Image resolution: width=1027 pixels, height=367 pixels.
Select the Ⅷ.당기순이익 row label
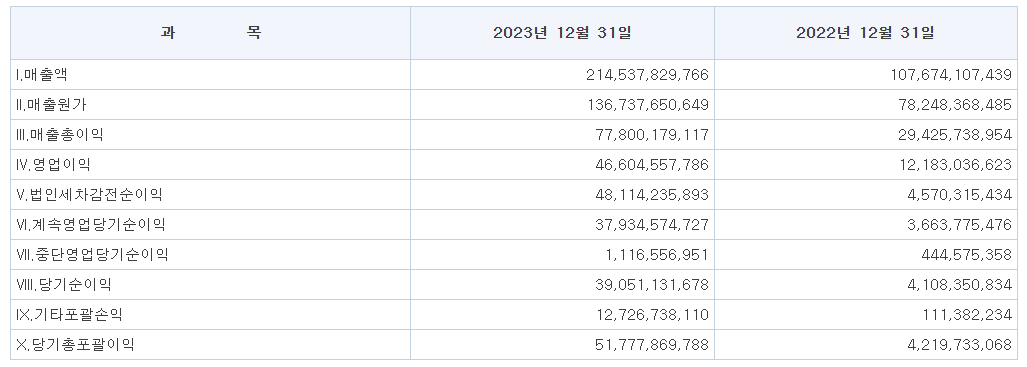tap(64, 285)
